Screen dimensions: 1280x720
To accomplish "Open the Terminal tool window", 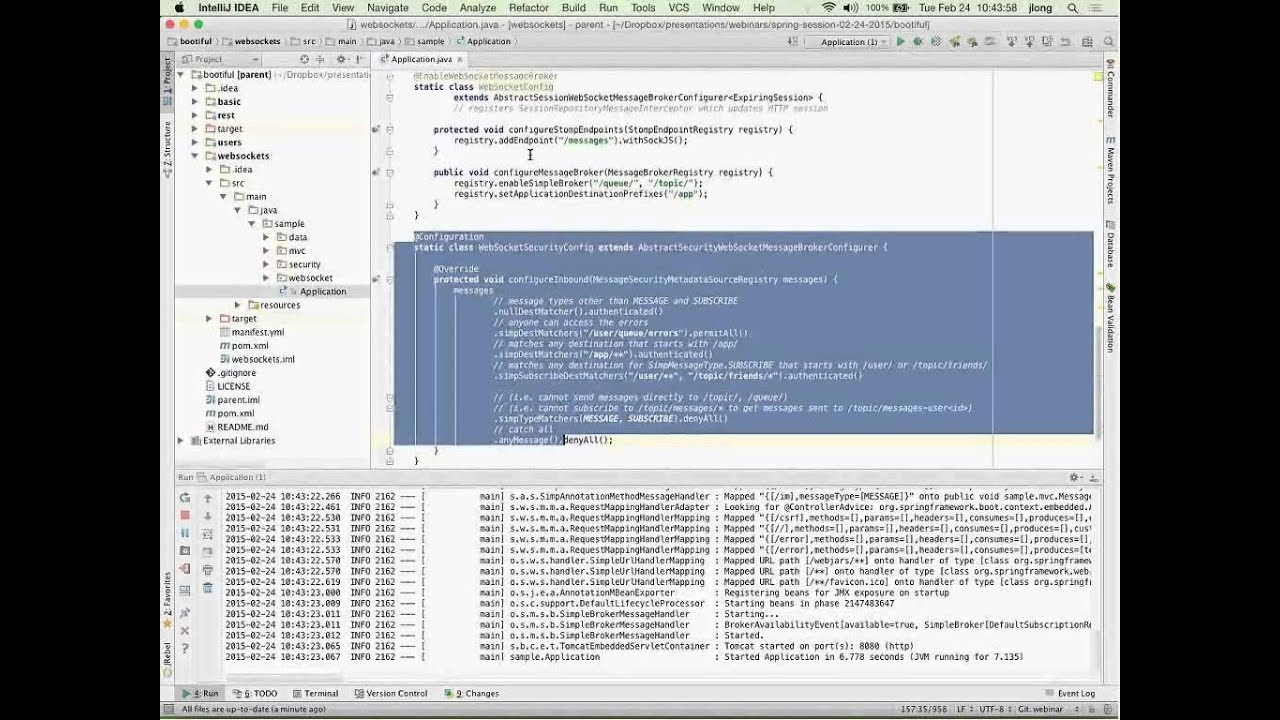I will point(314,693).
